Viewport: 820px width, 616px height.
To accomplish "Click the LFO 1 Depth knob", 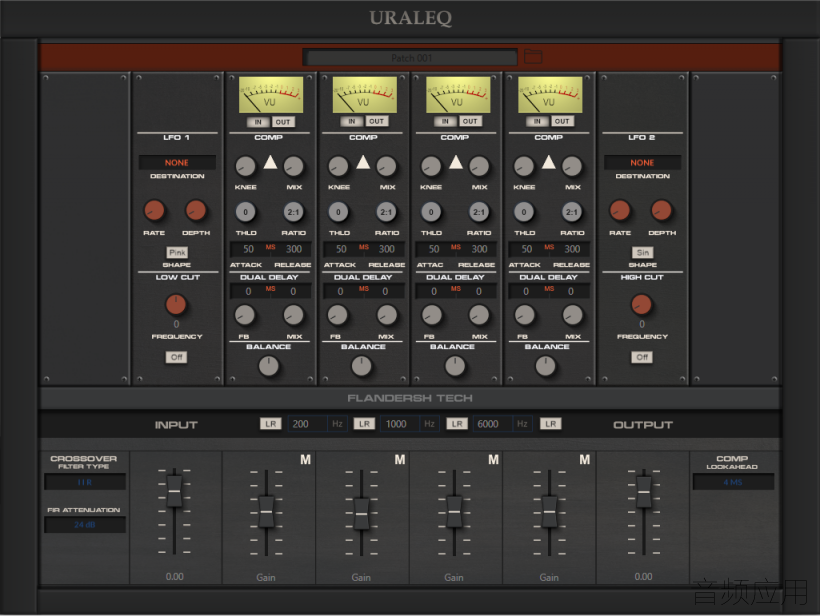I will coord(196,210).
